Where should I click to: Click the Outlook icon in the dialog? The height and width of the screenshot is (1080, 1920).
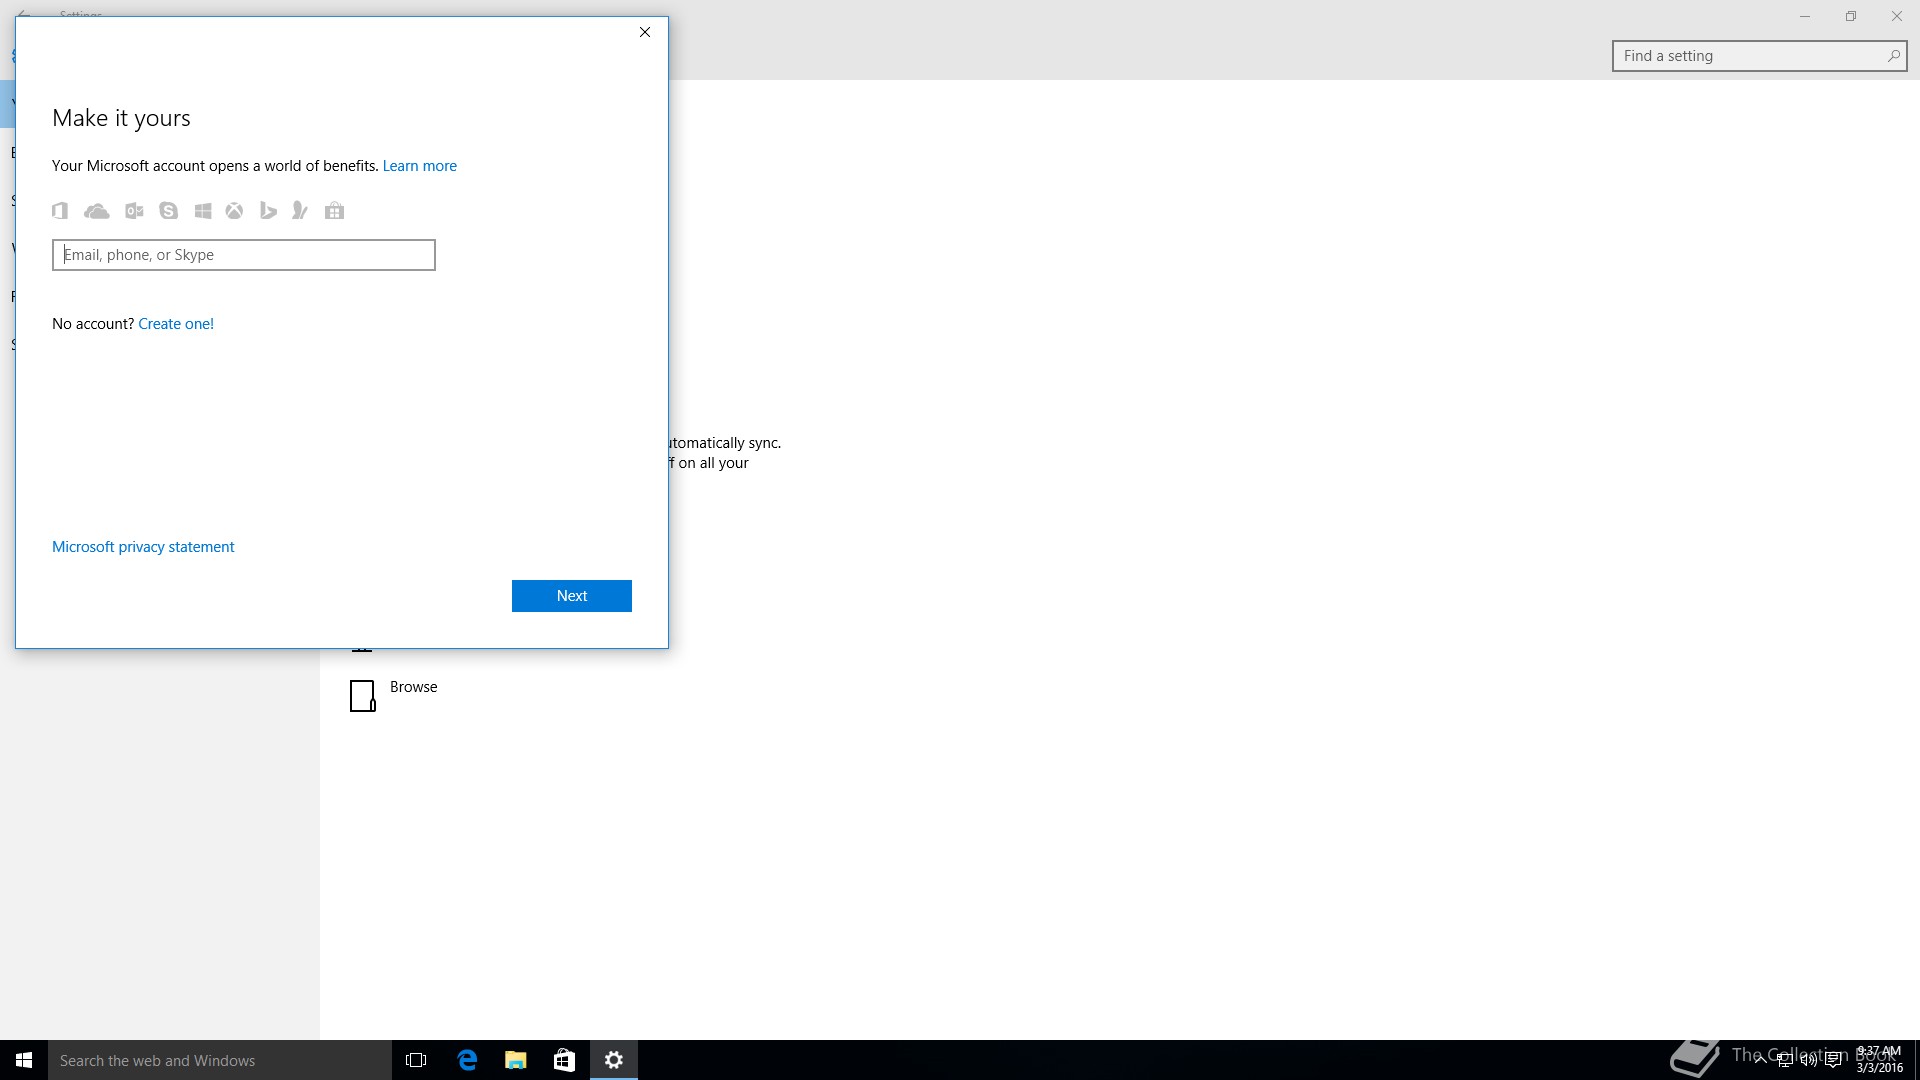[x=134, y=211]
